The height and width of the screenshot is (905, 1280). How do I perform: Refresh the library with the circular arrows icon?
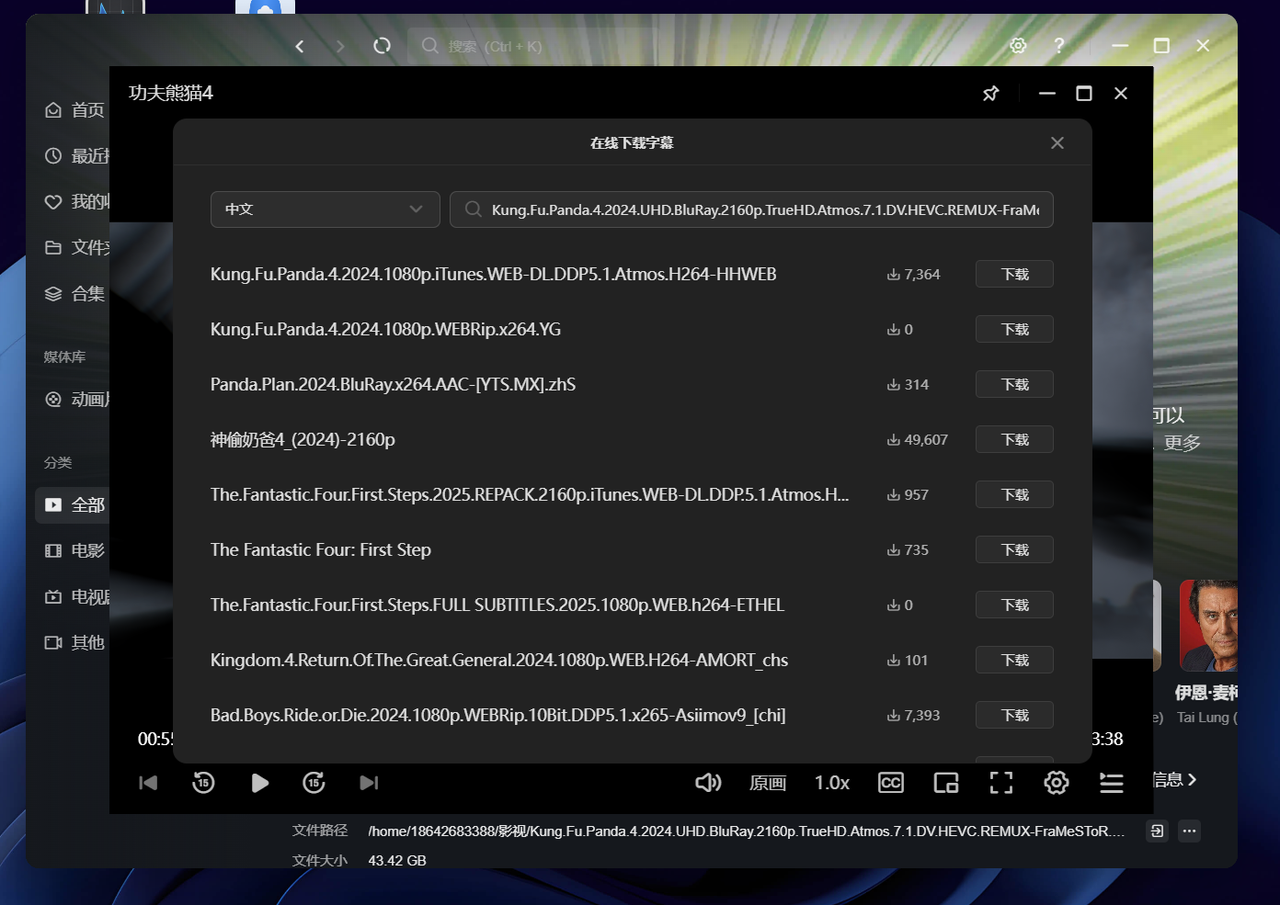[381, 46]
